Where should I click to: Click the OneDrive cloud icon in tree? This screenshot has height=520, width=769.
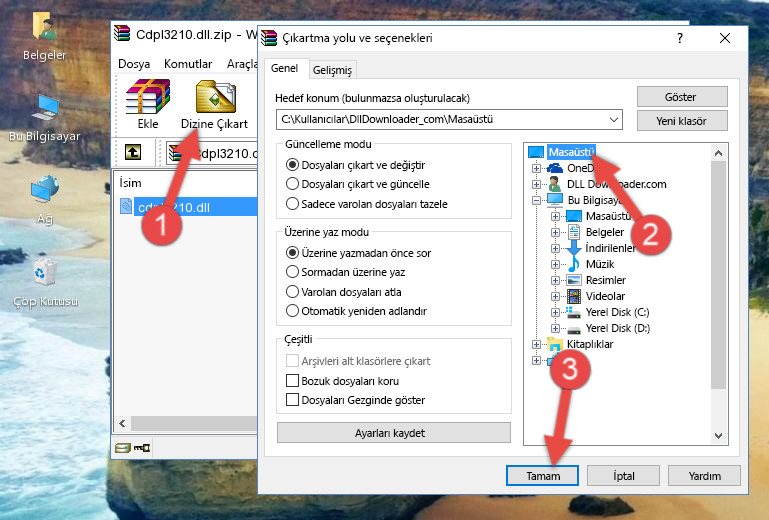click(x=555, y=168)
